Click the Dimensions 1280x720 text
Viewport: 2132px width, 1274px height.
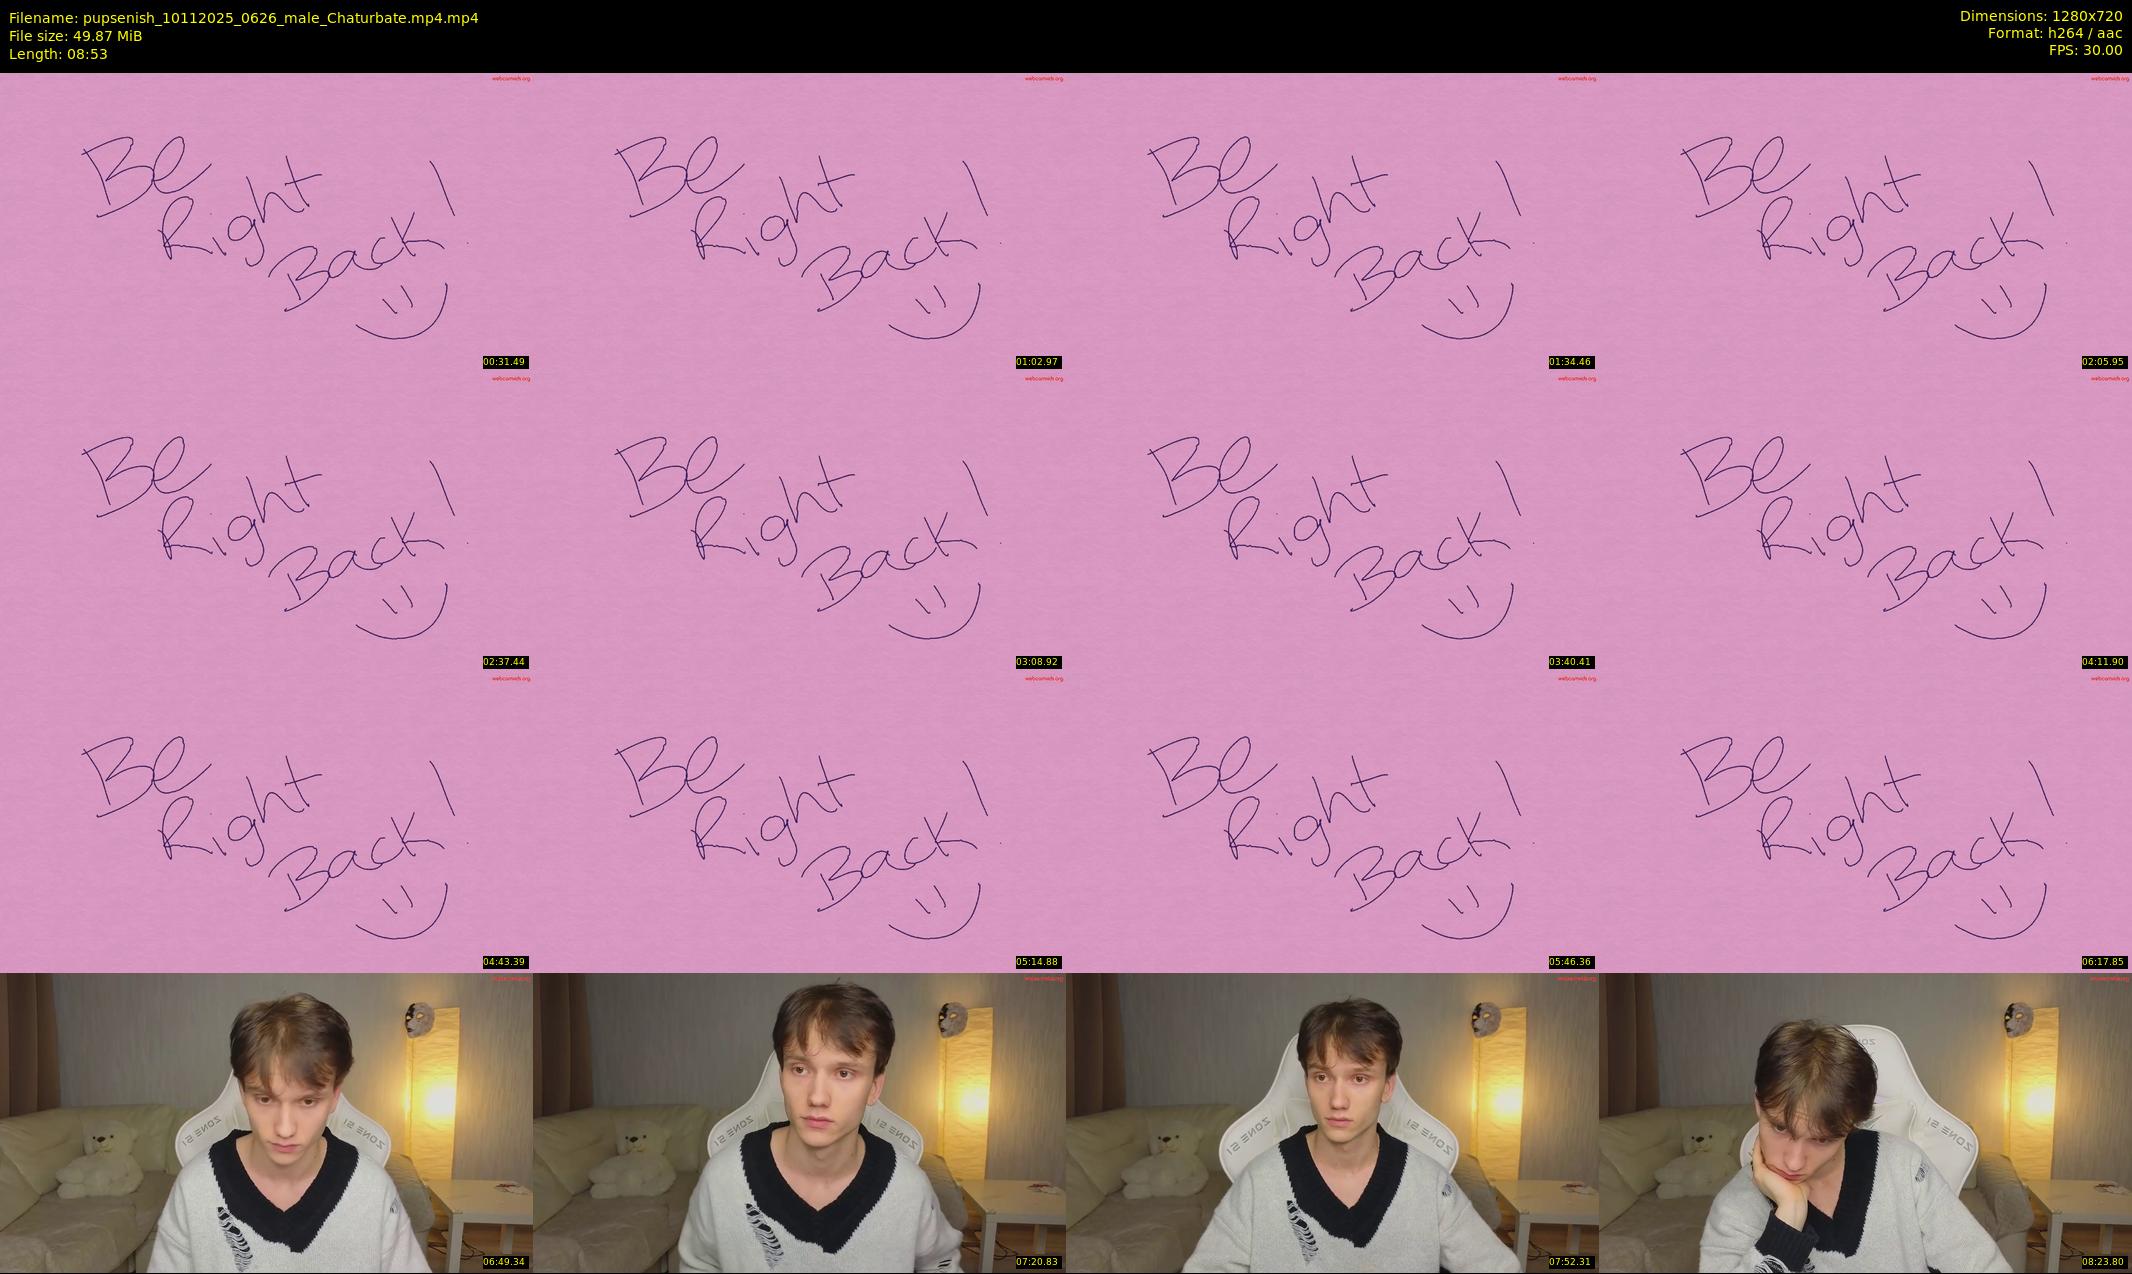[x=2040, y=16]
